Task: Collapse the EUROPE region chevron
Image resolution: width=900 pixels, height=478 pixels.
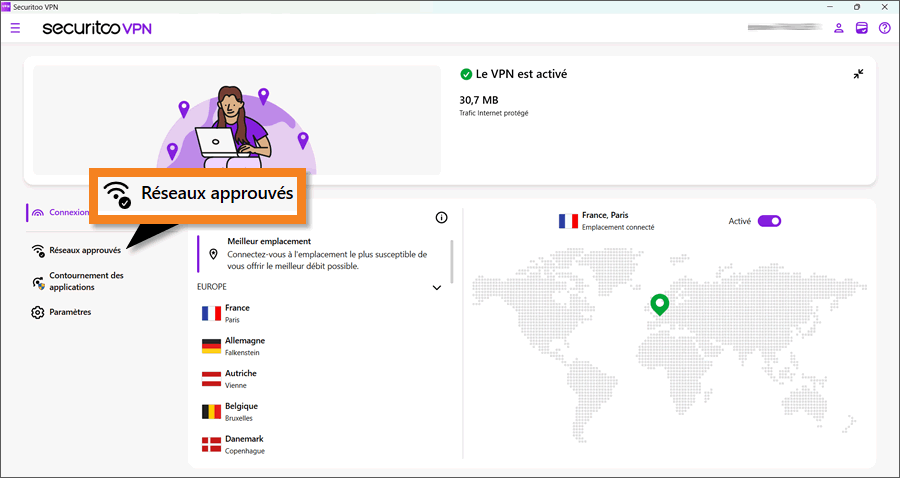Action: pyautogui.click(x=437, y=287)
